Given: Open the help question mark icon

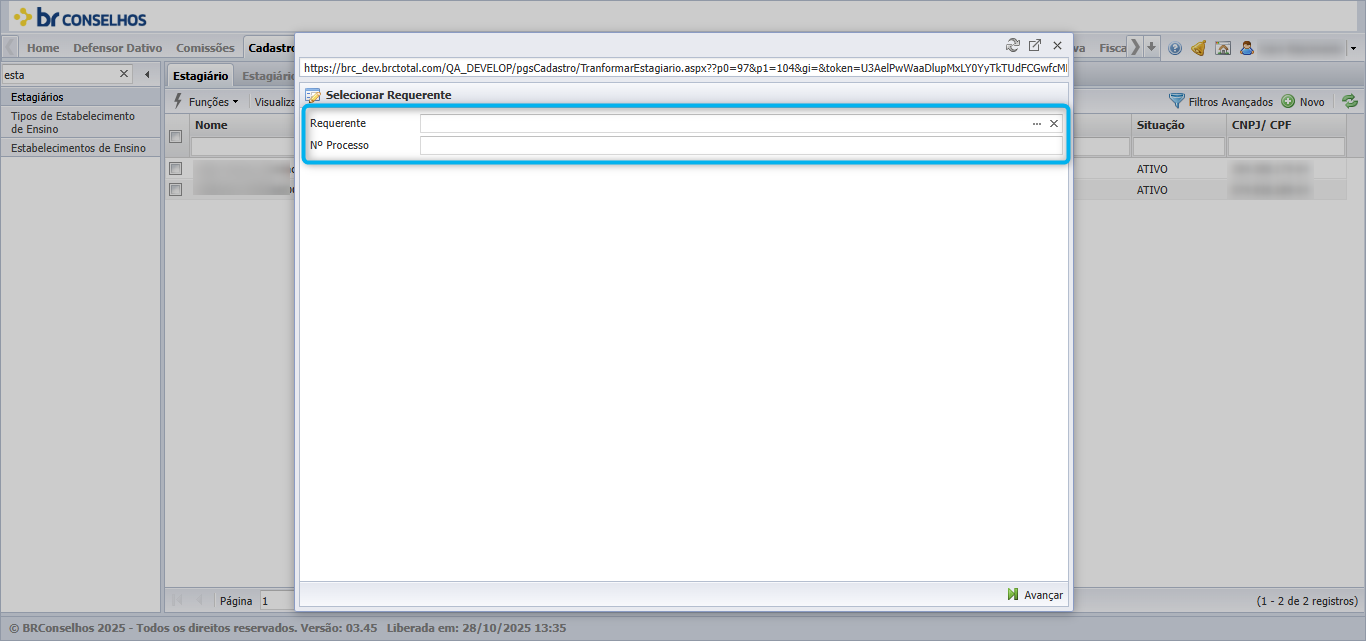Looking at the screenshot, I should (1175, 48).
